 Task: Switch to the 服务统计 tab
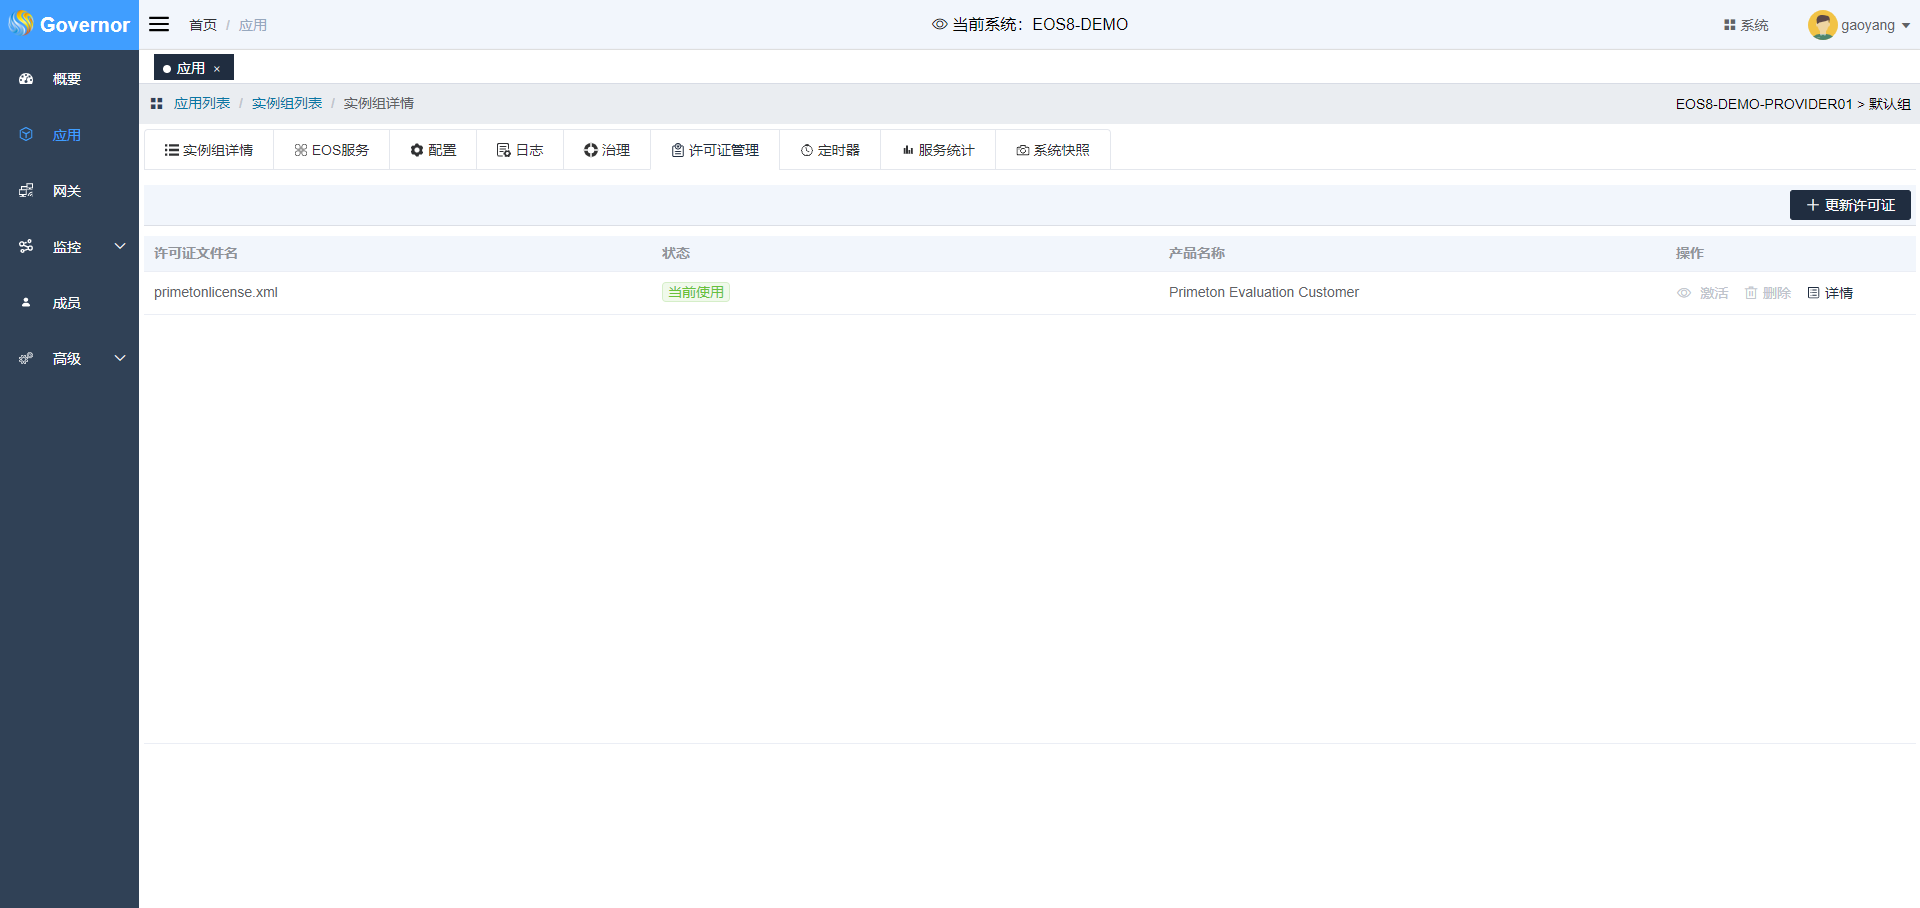coord(937,150)
